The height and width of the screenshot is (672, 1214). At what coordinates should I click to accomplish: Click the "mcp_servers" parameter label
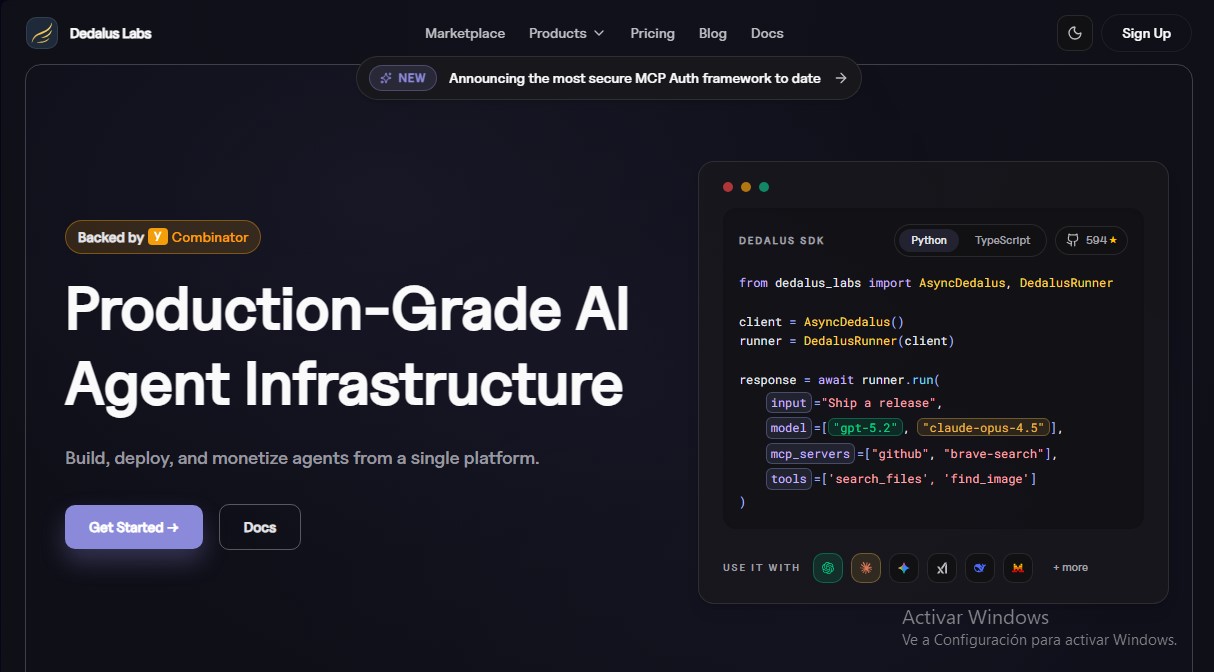click(x=810, y=454)
